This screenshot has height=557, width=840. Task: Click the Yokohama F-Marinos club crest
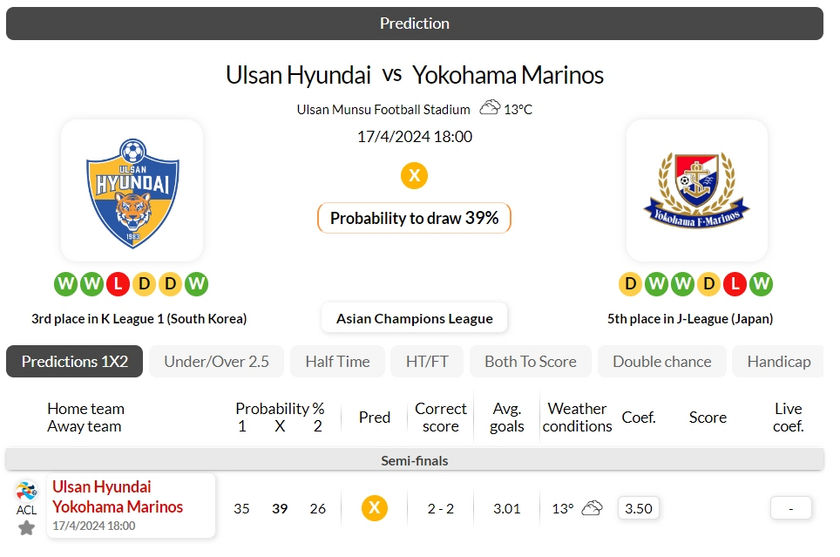(x=696, y=190)
